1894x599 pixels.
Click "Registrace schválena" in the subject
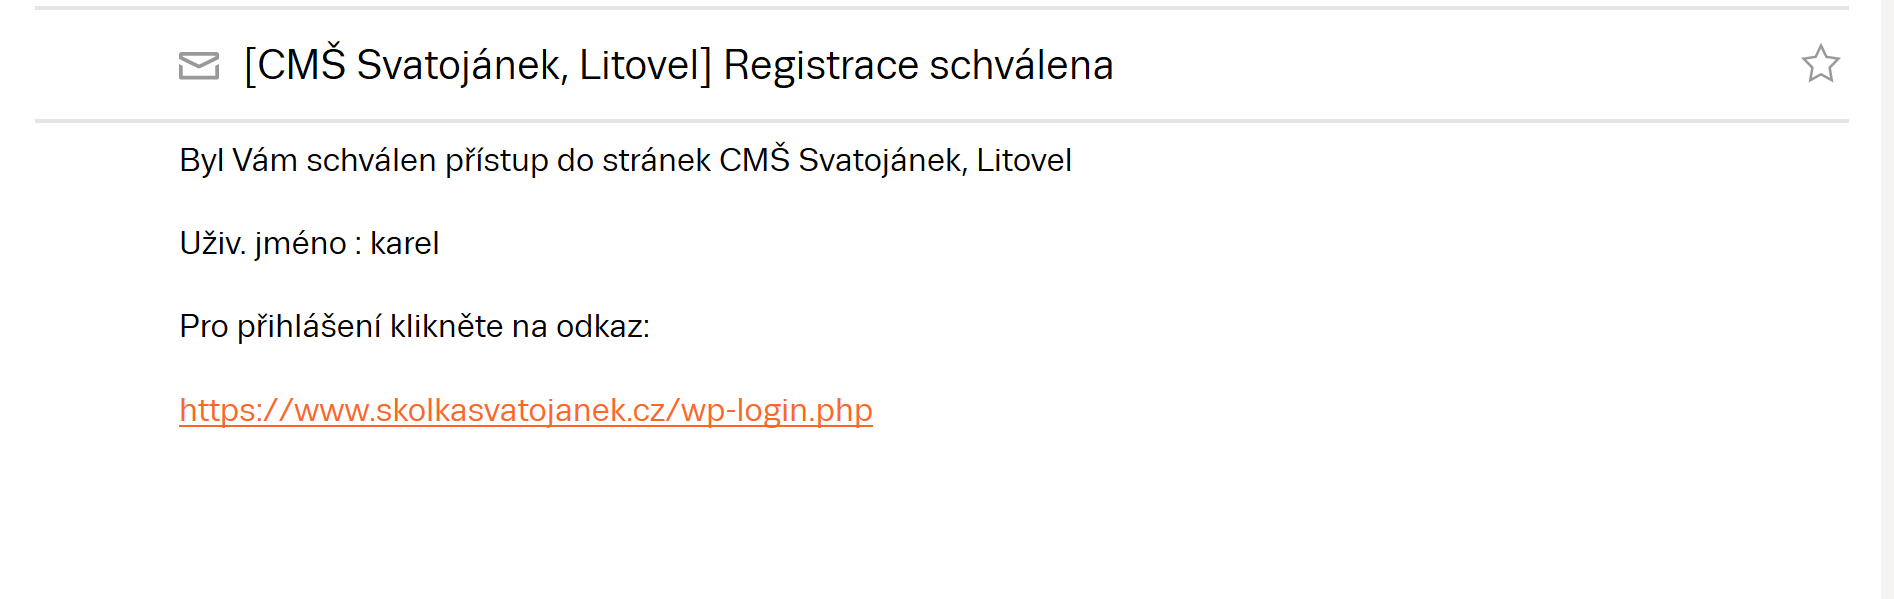pyautogui.click(x=918, y=65)
